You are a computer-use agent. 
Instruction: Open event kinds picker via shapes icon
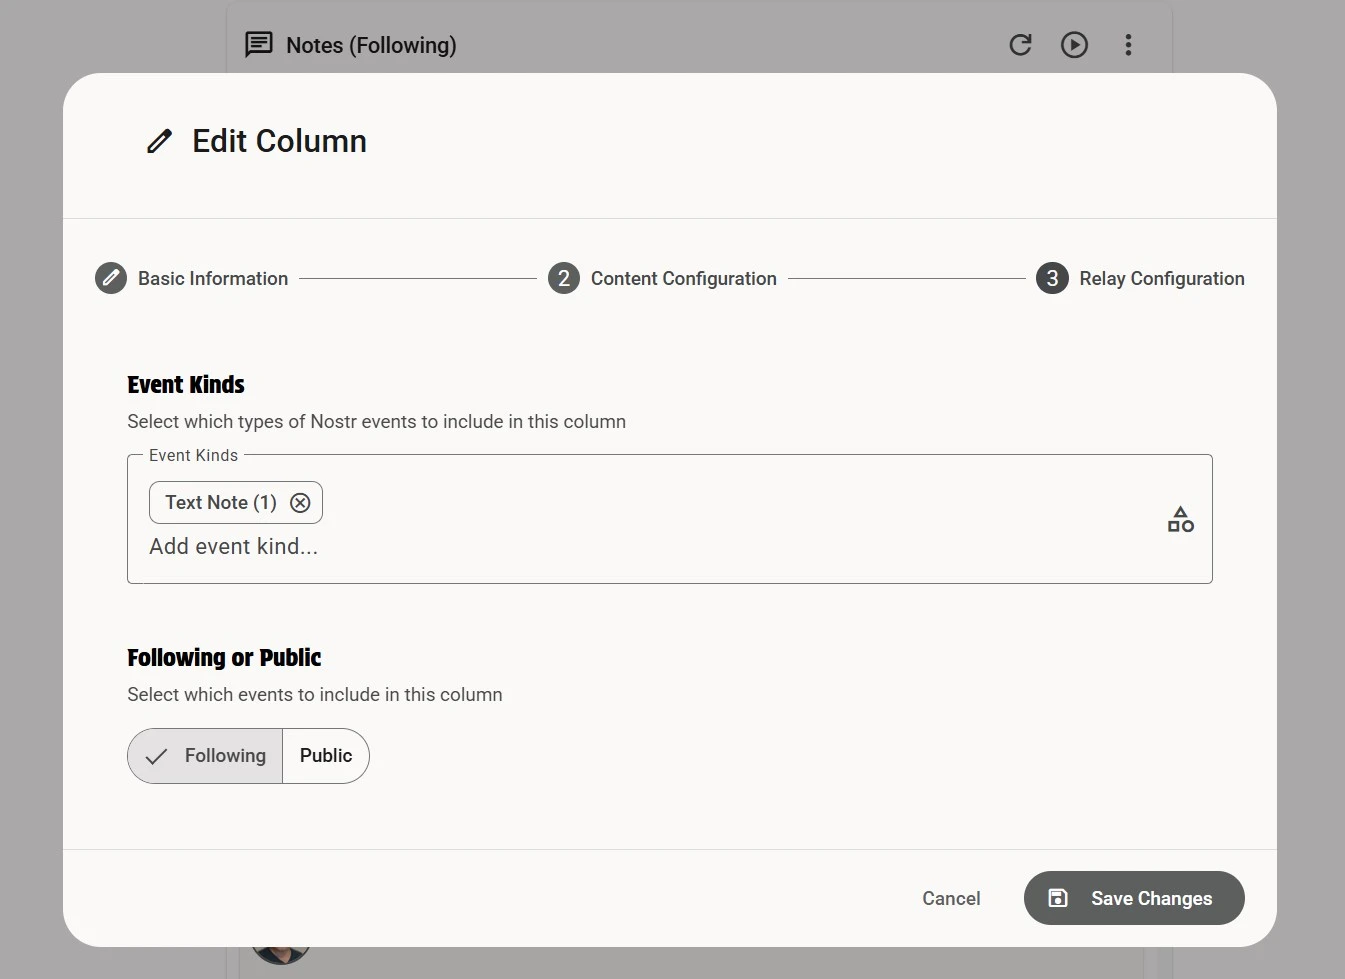[x=1180, y=519]
